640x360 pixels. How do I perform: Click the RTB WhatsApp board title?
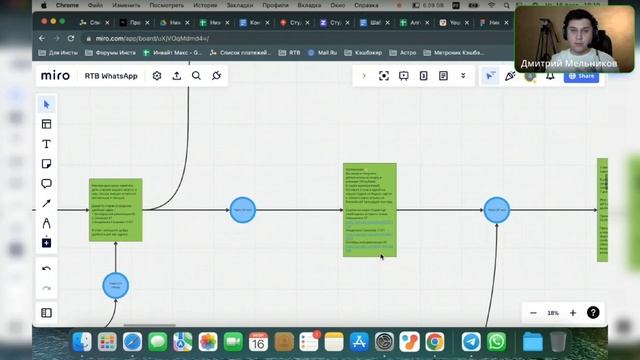[111, 76]
